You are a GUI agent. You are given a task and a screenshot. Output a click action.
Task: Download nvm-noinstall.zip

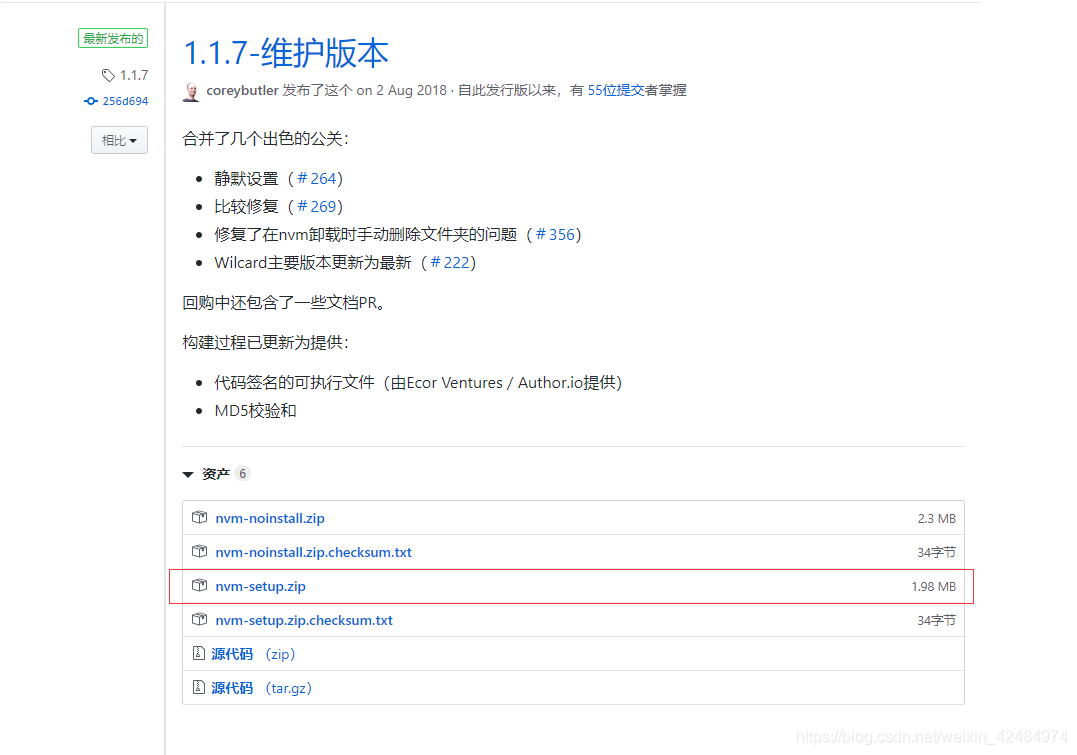(x=270, y=518)
